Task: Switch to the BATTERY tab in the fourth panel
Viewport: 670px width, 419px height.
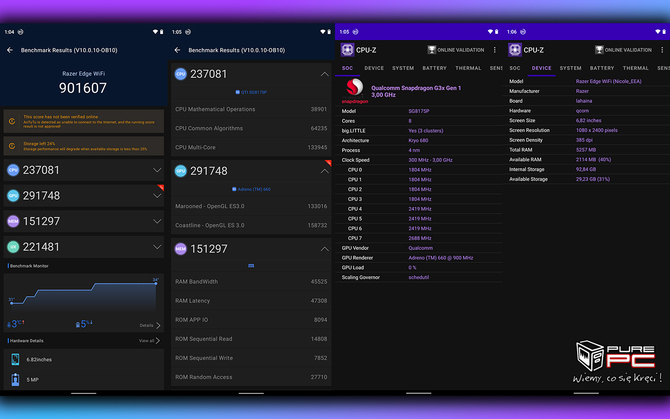Action: [x=602, y=68]
